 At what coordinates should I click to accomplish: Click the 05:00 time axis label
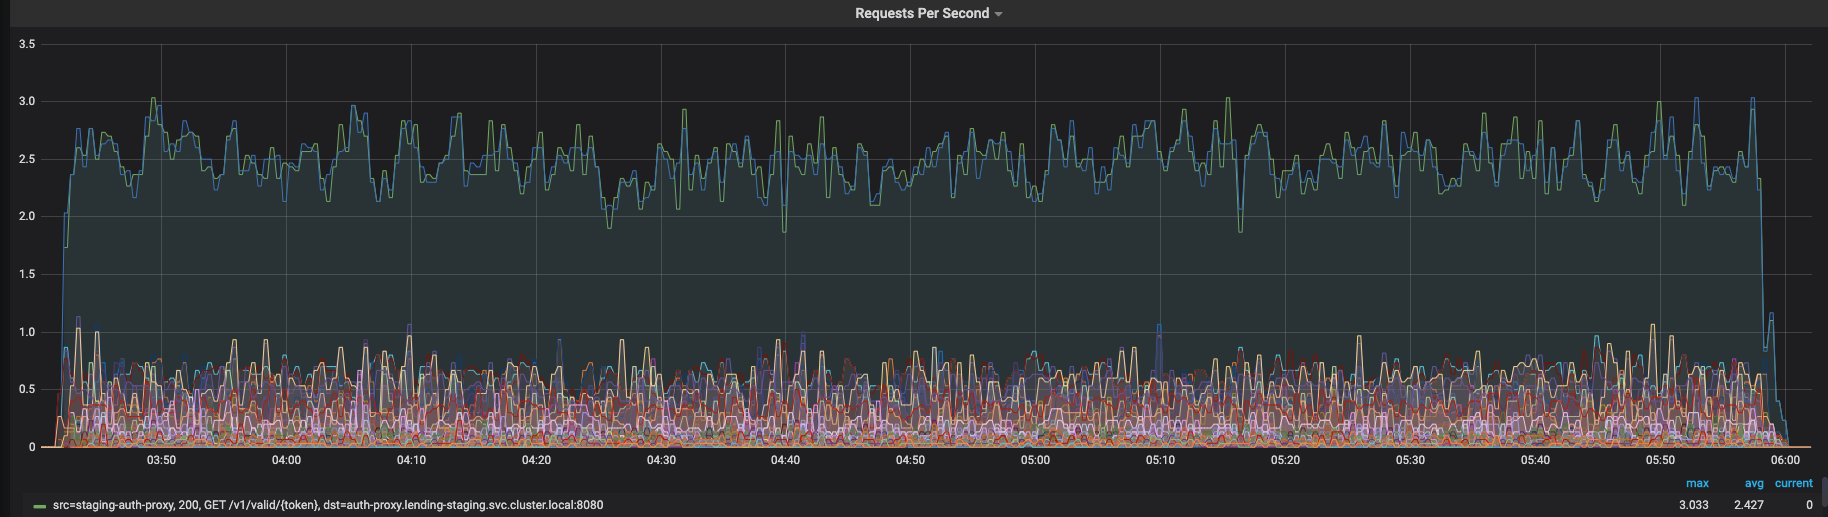click(1035, 460)
